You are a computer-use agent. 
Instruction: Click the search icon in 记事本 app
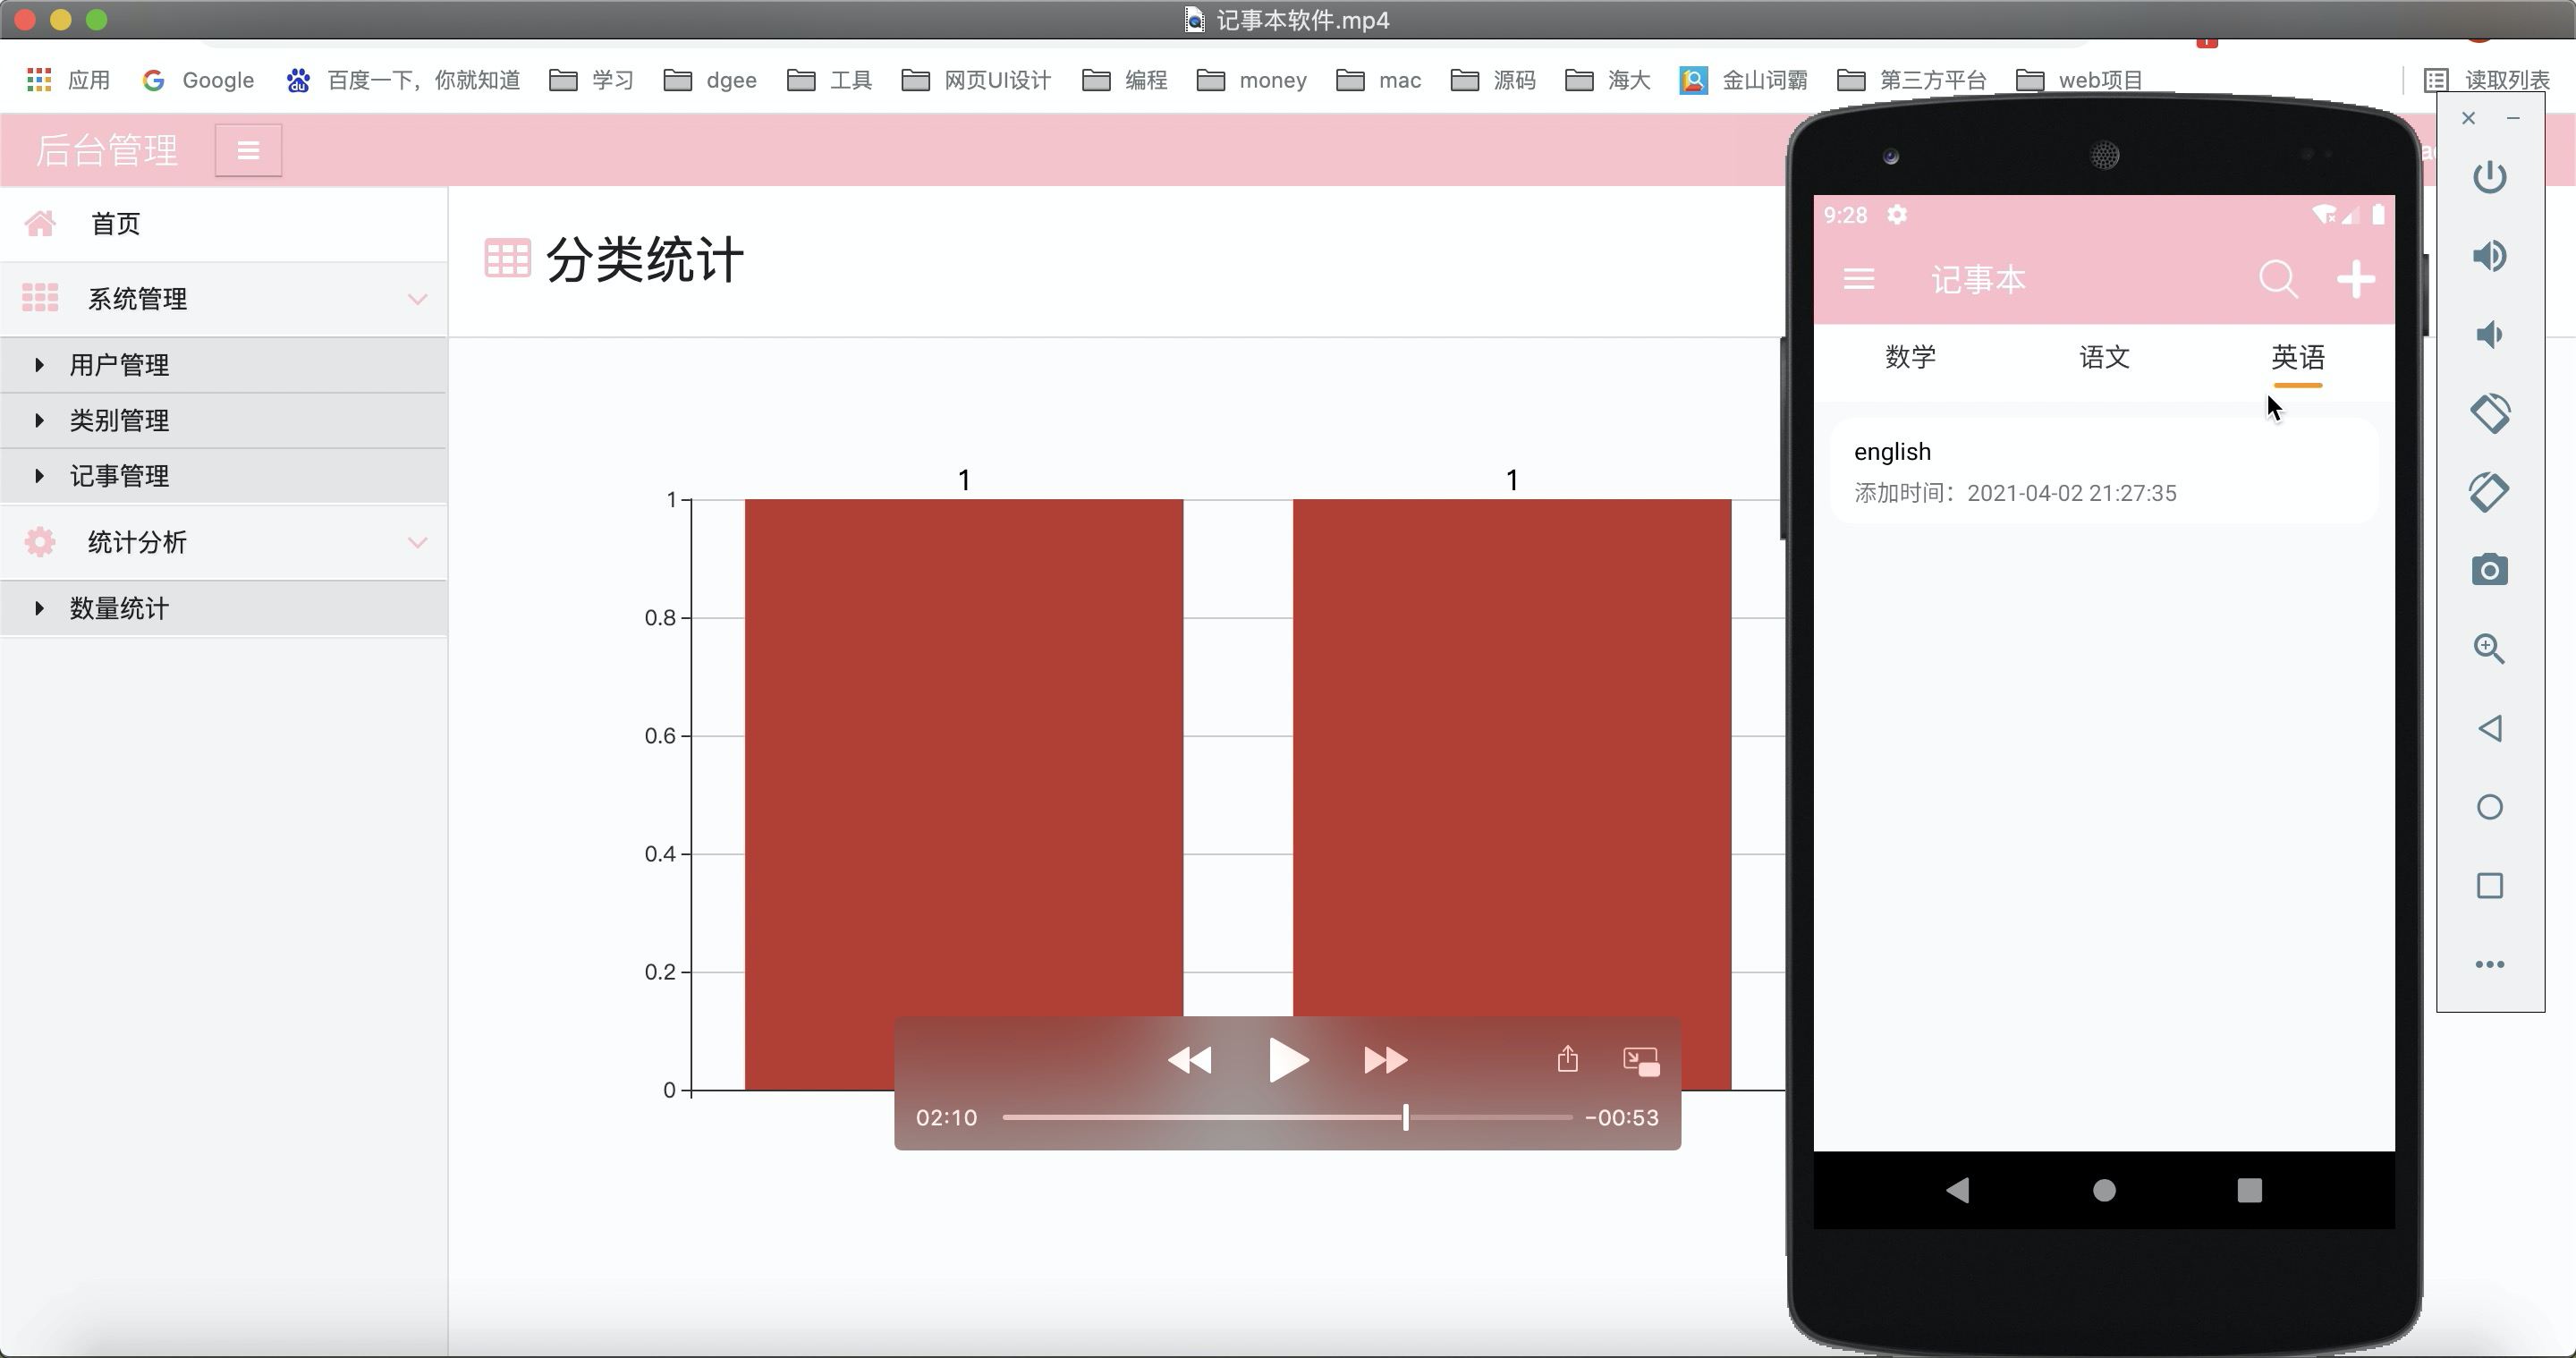pyautogui.click(x=2278, y=279)
